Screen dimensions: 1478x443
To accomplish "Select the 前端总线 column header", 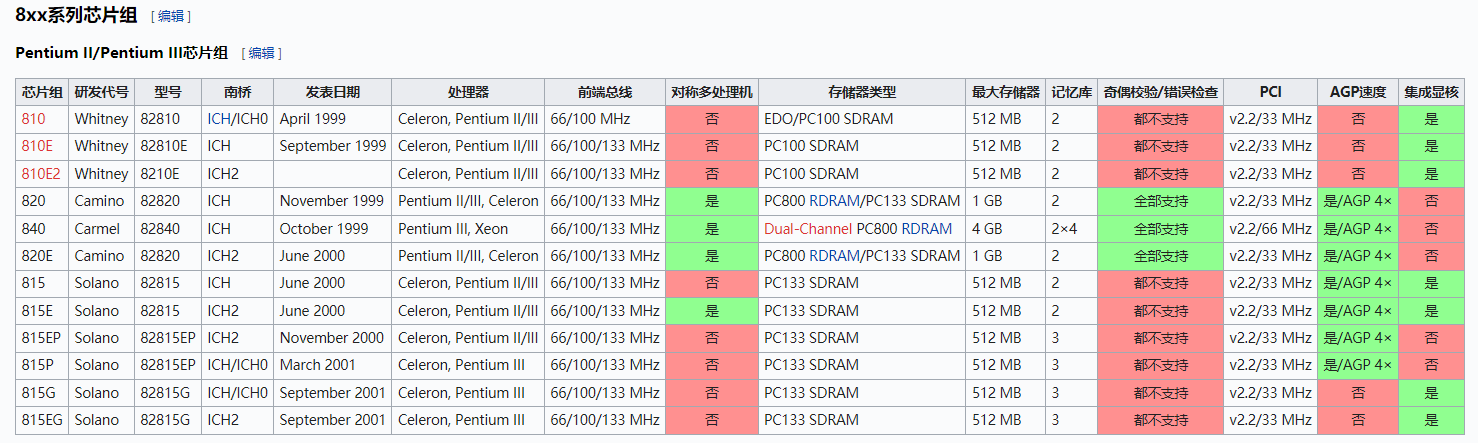I will pyautogui.click(x=605, y=92).
